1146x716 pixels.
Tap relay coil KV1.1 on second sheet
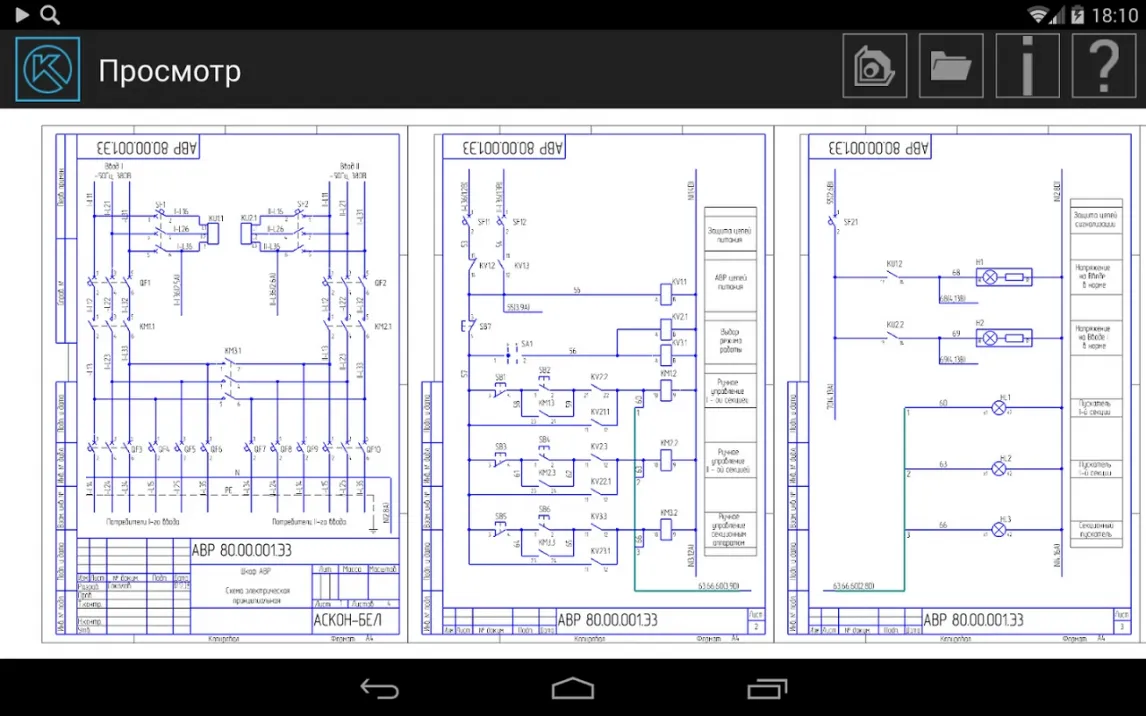(666, 295)
